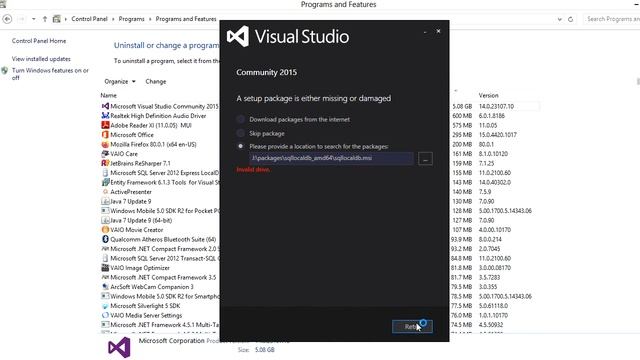This screenshot has width=640, height=360.
Task: Open Control Panel Home link
Action: [x=39, y=41]
